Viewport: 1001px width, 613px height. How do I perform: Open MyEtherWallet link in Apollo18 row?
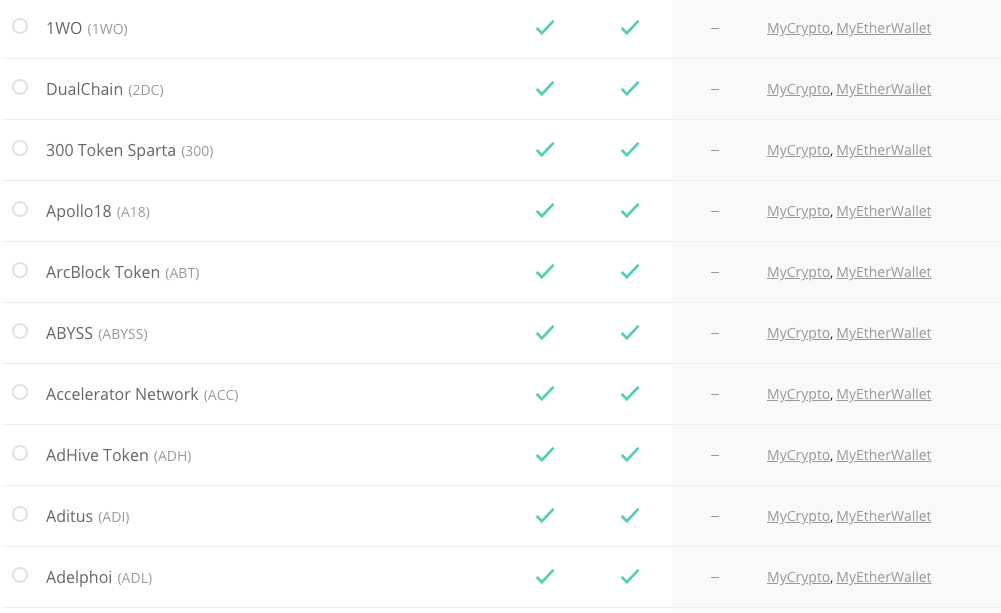click(884, 211)
